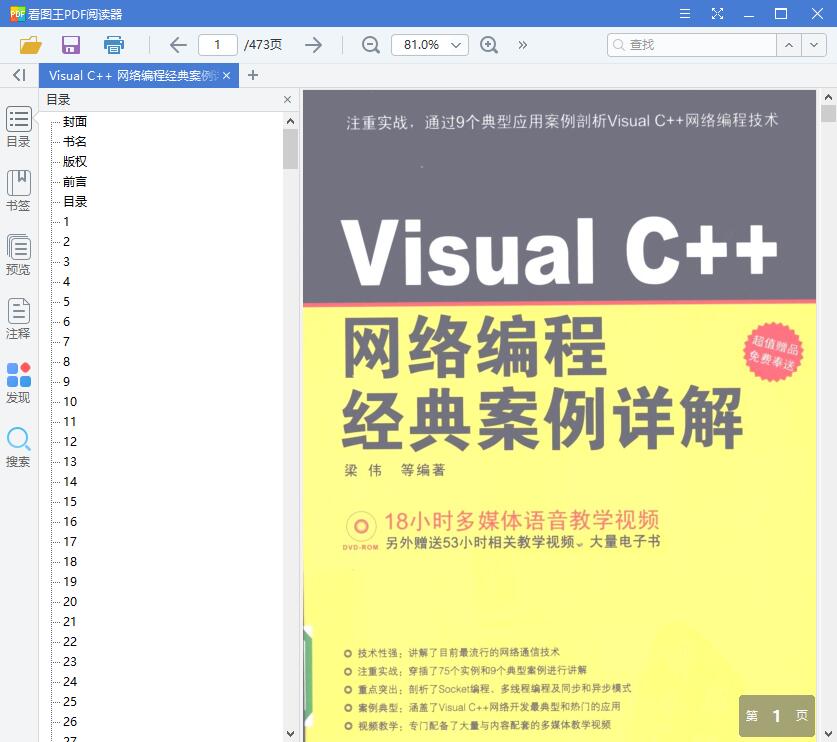
Task: Jump to outline entry 1
Action: click(66, 222)
